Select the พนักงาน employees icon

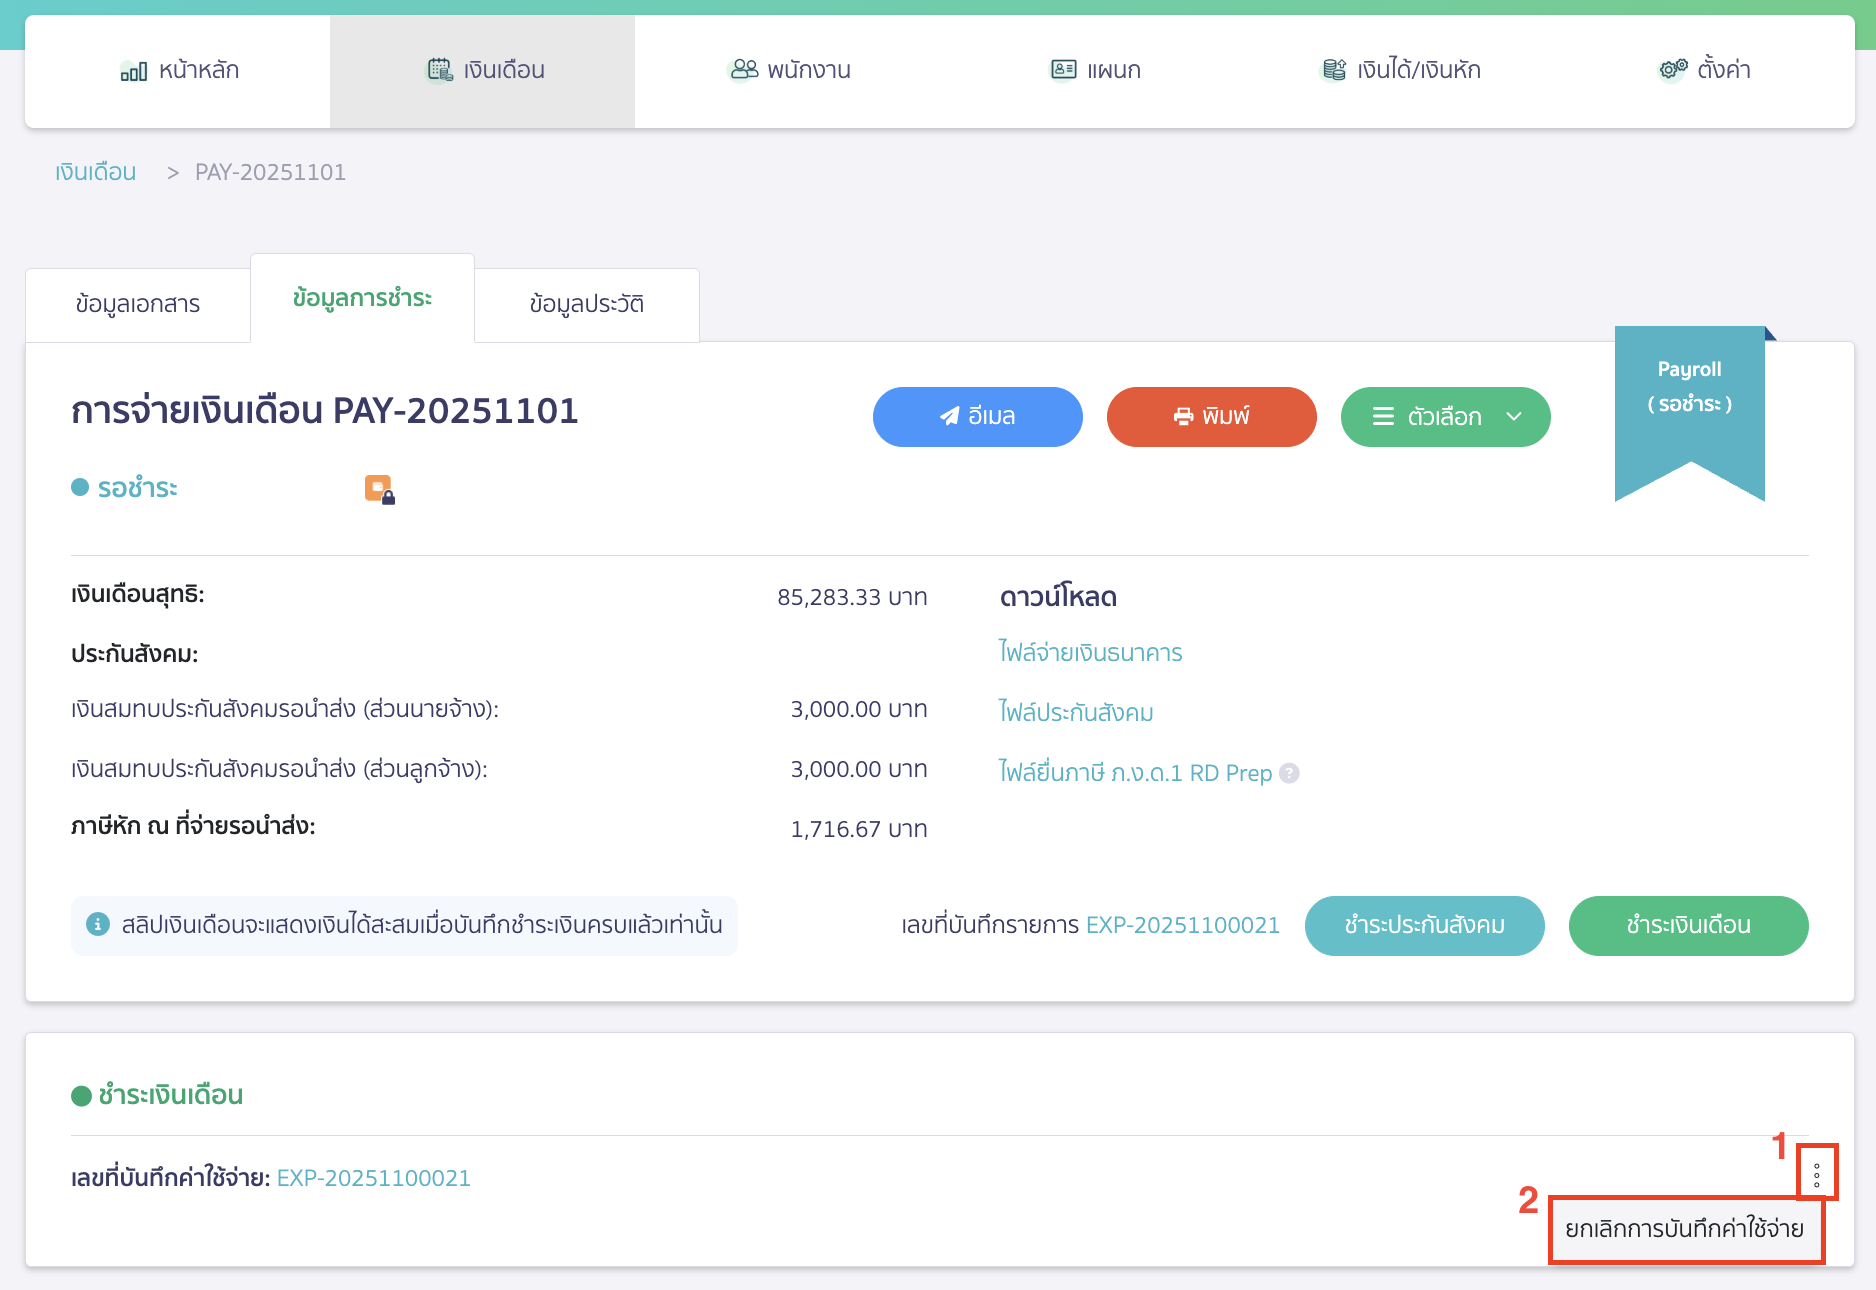742,70
